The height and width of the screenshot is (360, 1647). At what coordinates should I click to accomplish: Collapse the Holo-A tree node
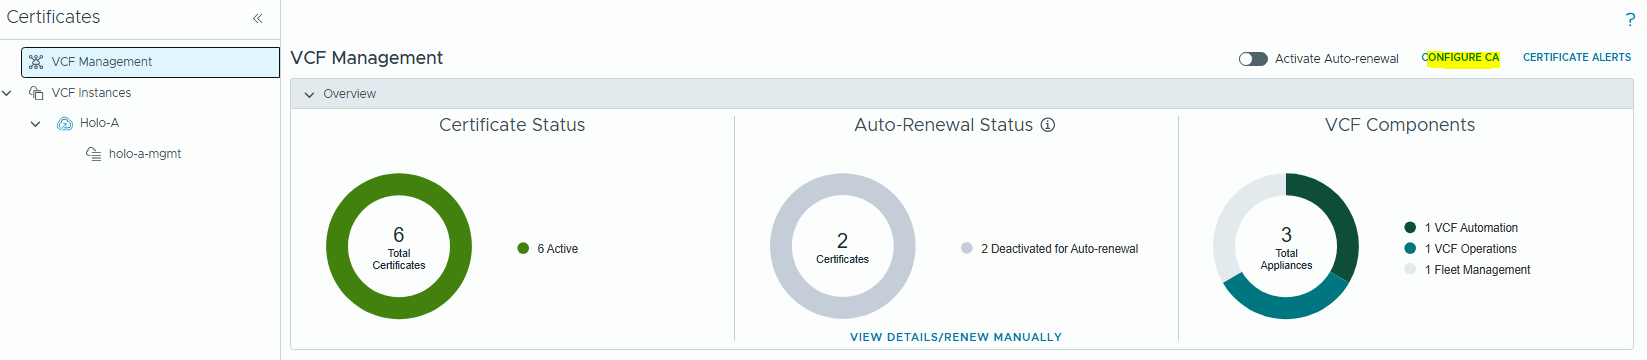coord(36,124)
